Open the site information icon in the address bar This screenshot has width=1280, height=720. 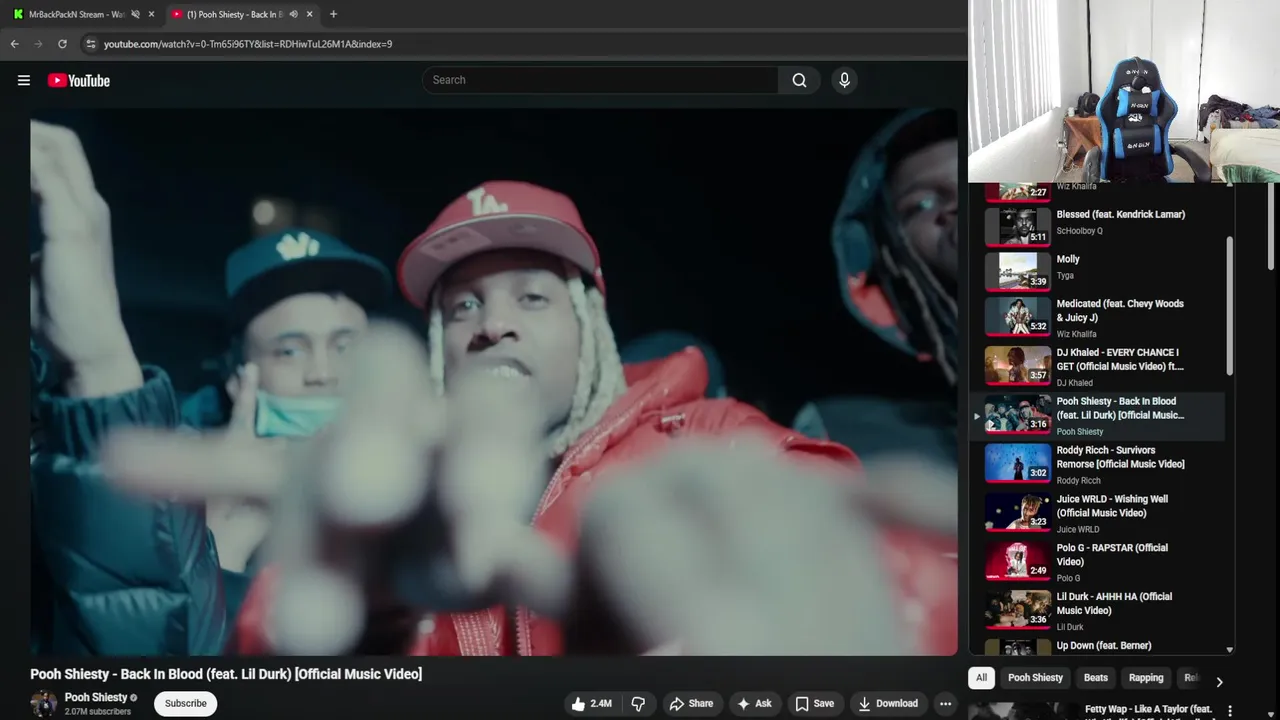[90, 44]
